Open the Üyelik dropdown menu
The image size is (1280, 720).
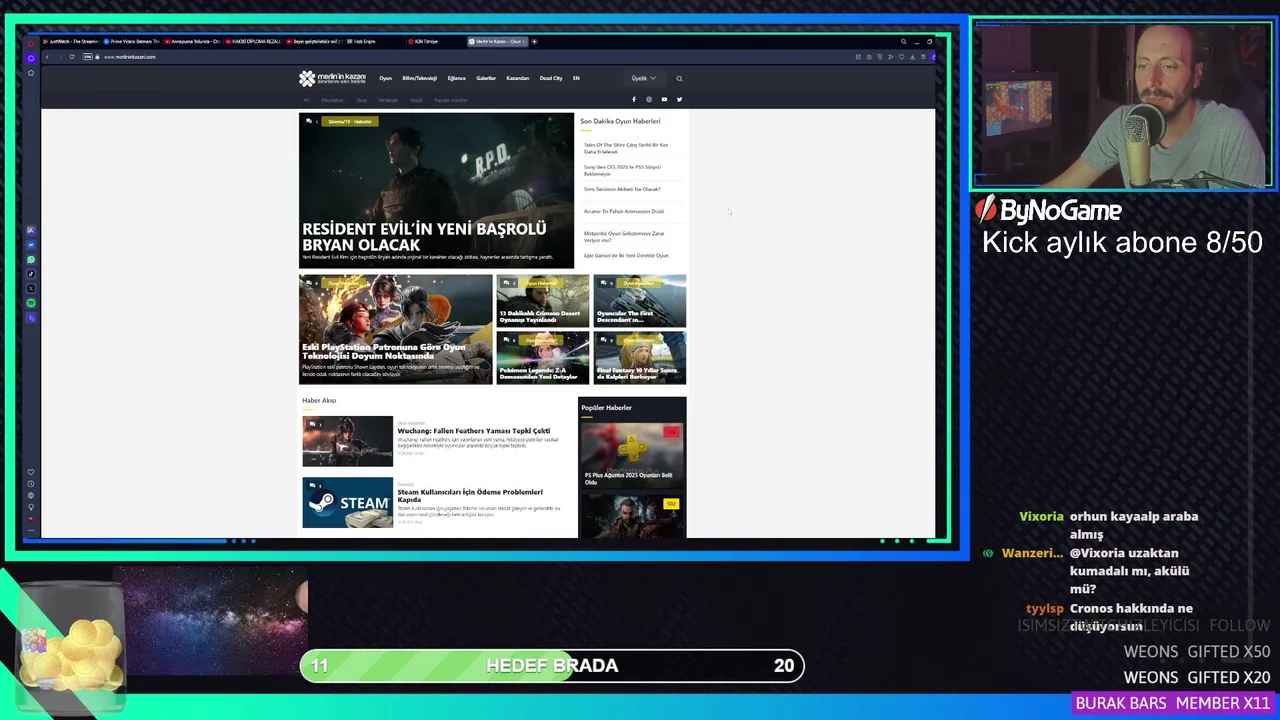click(x=643, y=78)
